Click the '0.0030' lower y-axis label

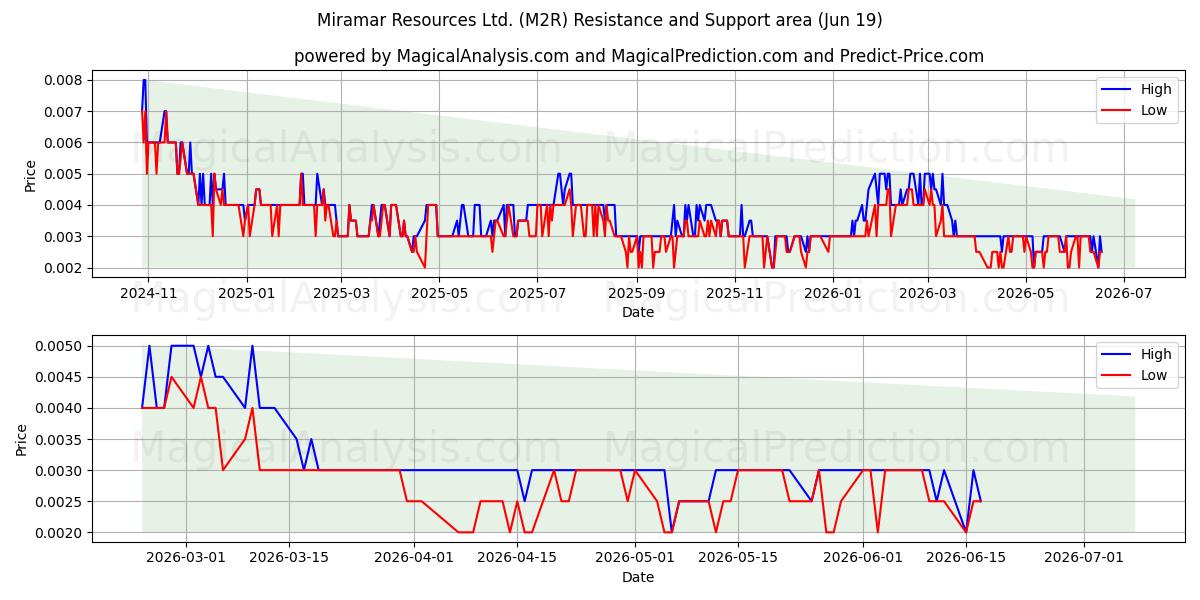pos(60,471)
